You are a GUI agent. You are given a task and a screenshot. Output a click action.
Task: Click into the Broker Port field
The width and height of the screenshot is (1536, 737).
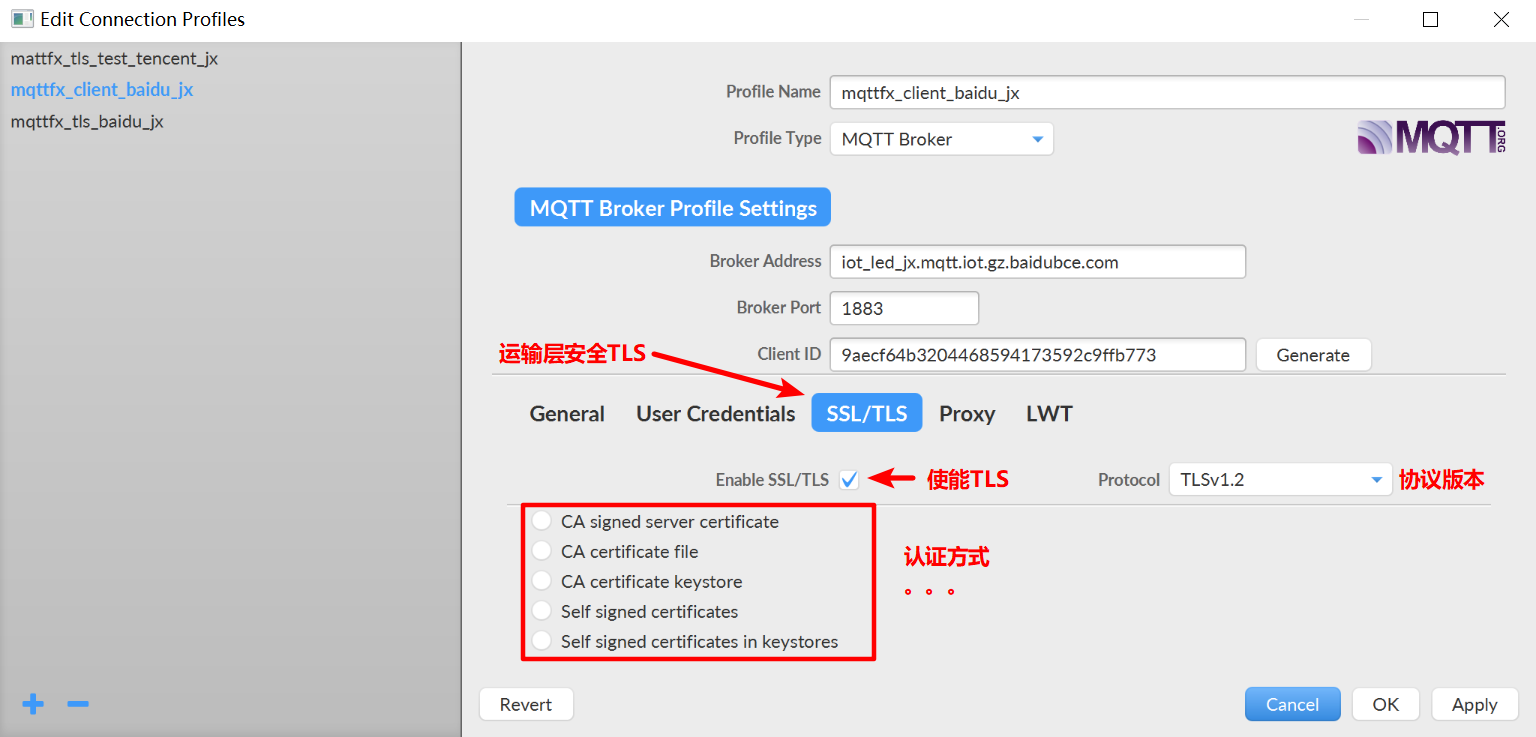[x=904, y=308]
